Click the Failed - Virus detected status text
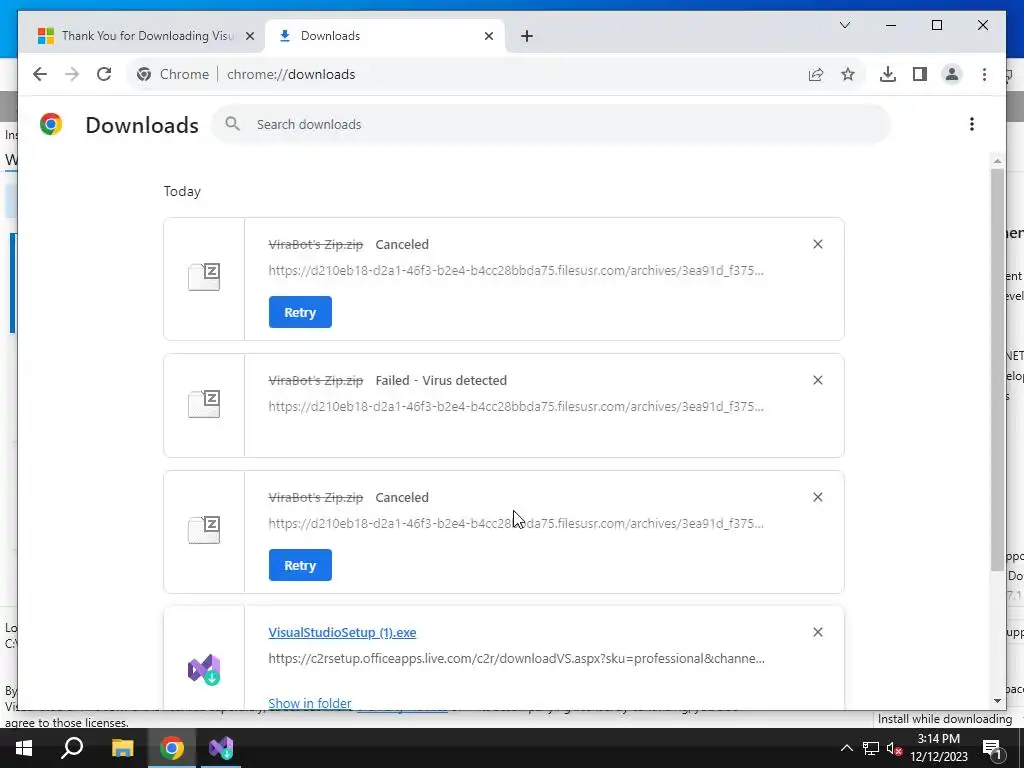This screenshot has width=1024, height=768. [441, 381]
